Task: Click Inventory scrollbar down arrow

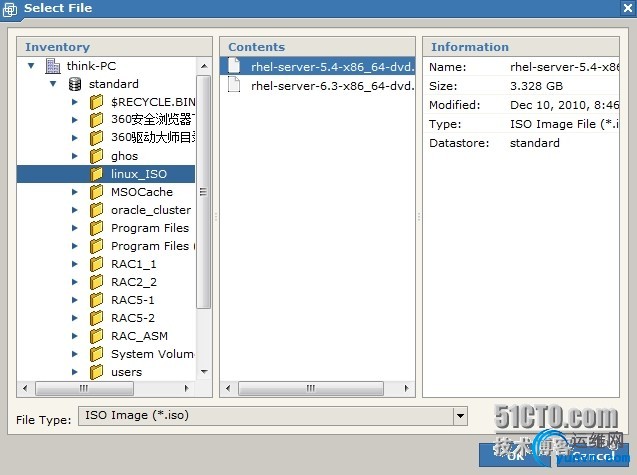Action: [x=204, y=372]
